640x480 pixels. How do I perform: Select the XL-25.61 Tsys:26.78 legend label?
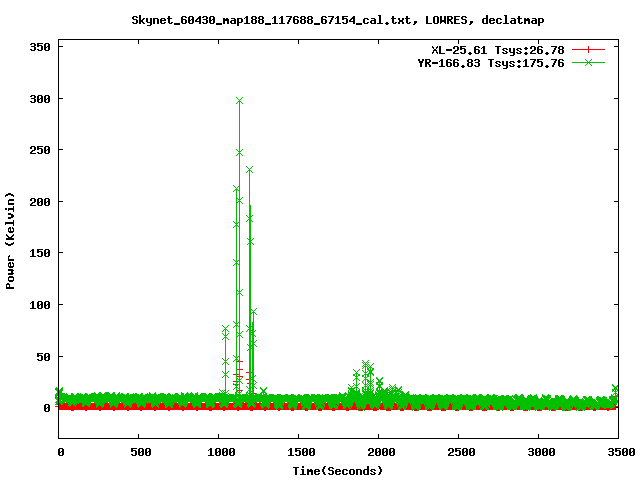click(498, 50)
